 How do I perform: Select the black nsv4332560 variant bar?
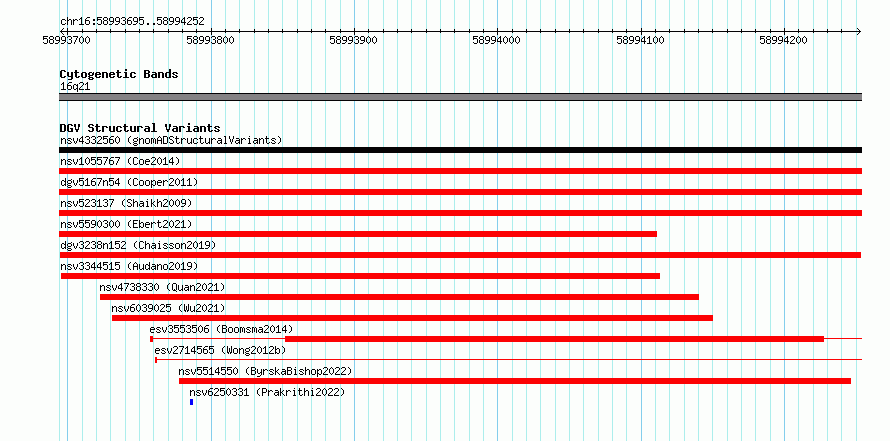click(x=460, y=150)
